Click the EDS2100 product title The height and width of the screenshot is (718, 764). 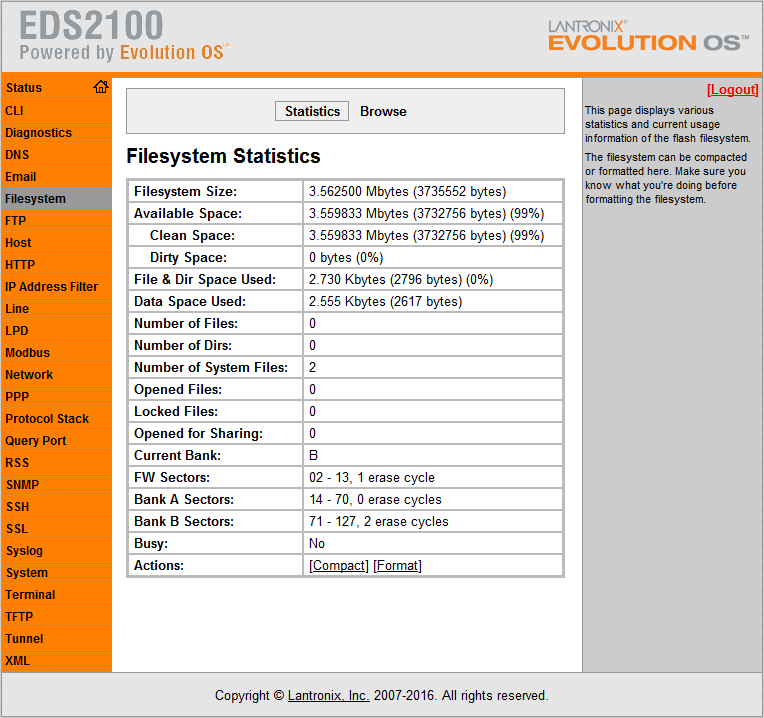pyautogui.click(x=91, y=25)
